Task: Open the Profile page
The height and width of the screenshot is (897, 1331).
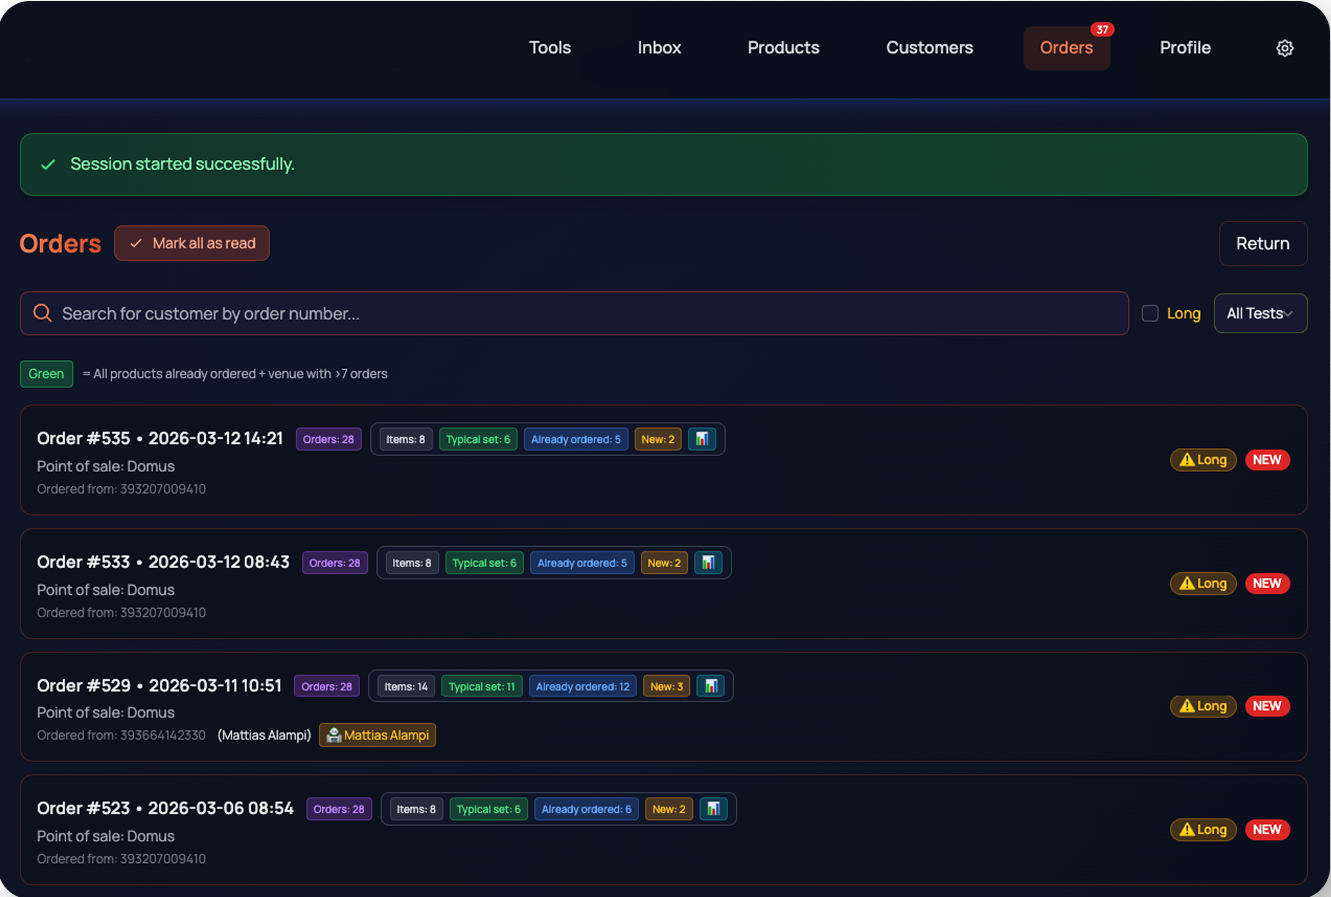Action: pyautogui.click(x=1185, y=48)
